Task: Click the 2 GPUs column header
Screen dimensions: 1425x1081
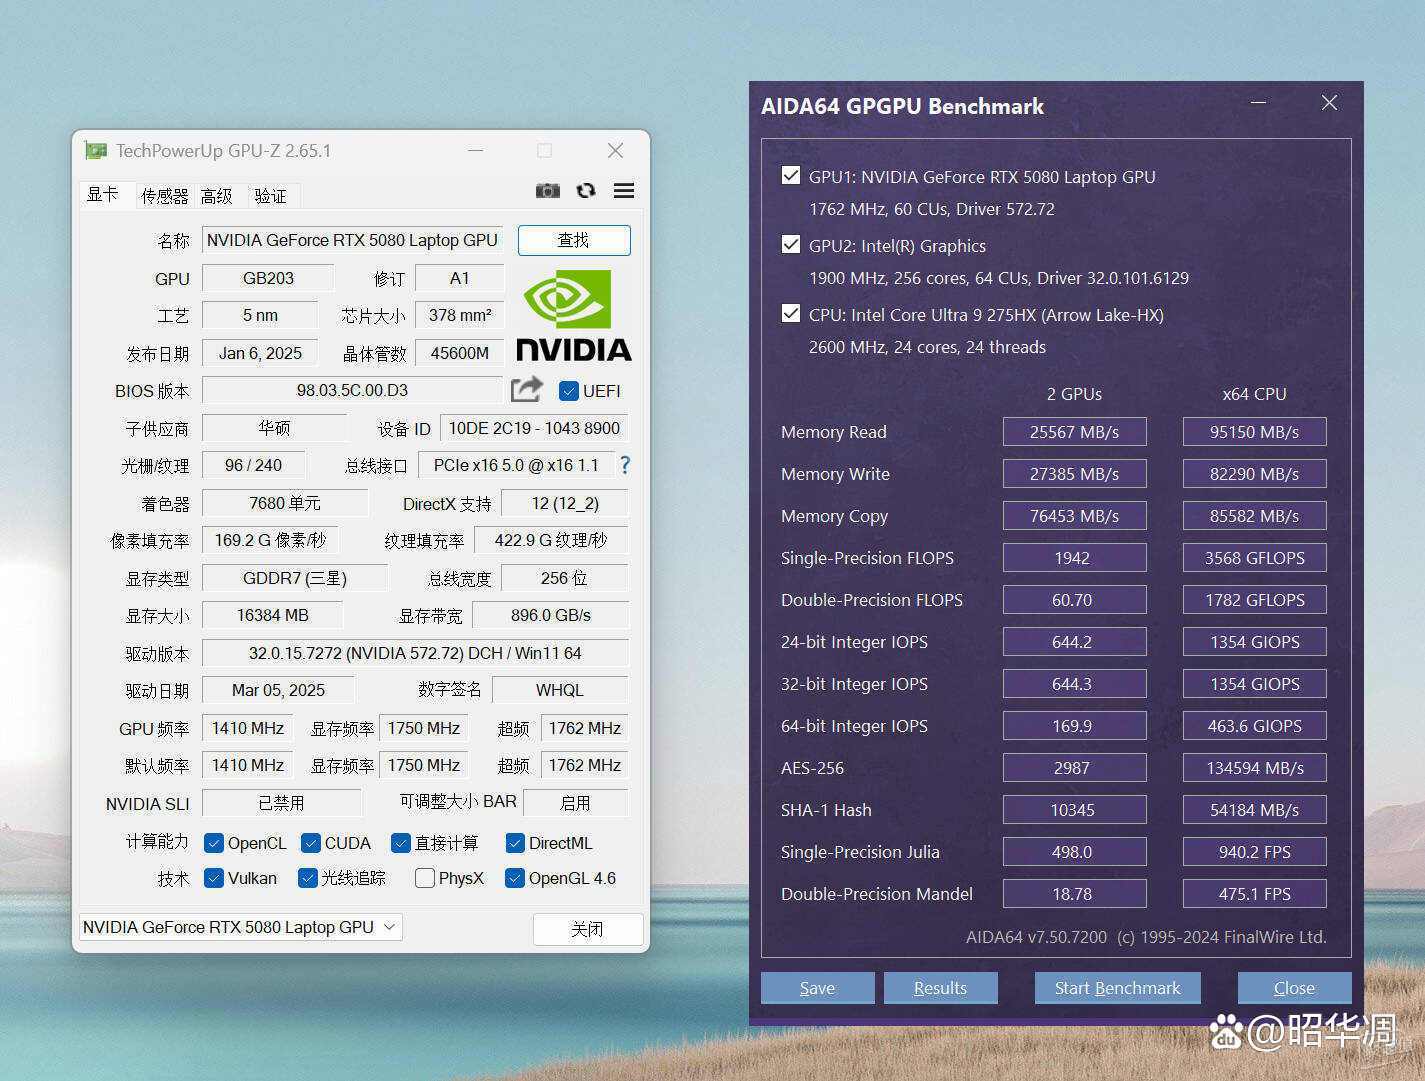Action: [1074, 394]
